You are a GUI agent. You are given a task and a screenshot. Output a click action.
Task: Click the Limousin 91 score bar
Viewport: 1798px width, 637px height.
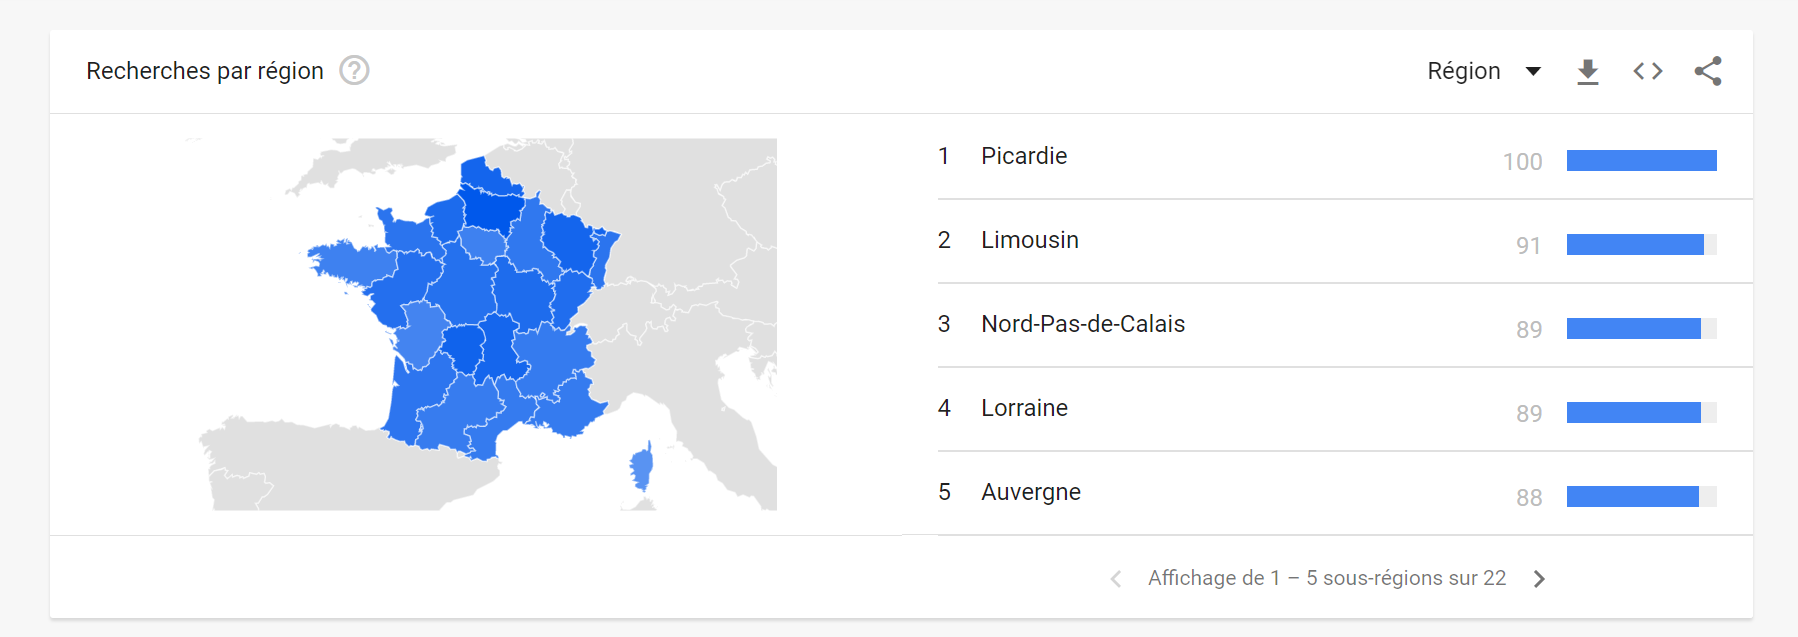[x=1635, y=244]
